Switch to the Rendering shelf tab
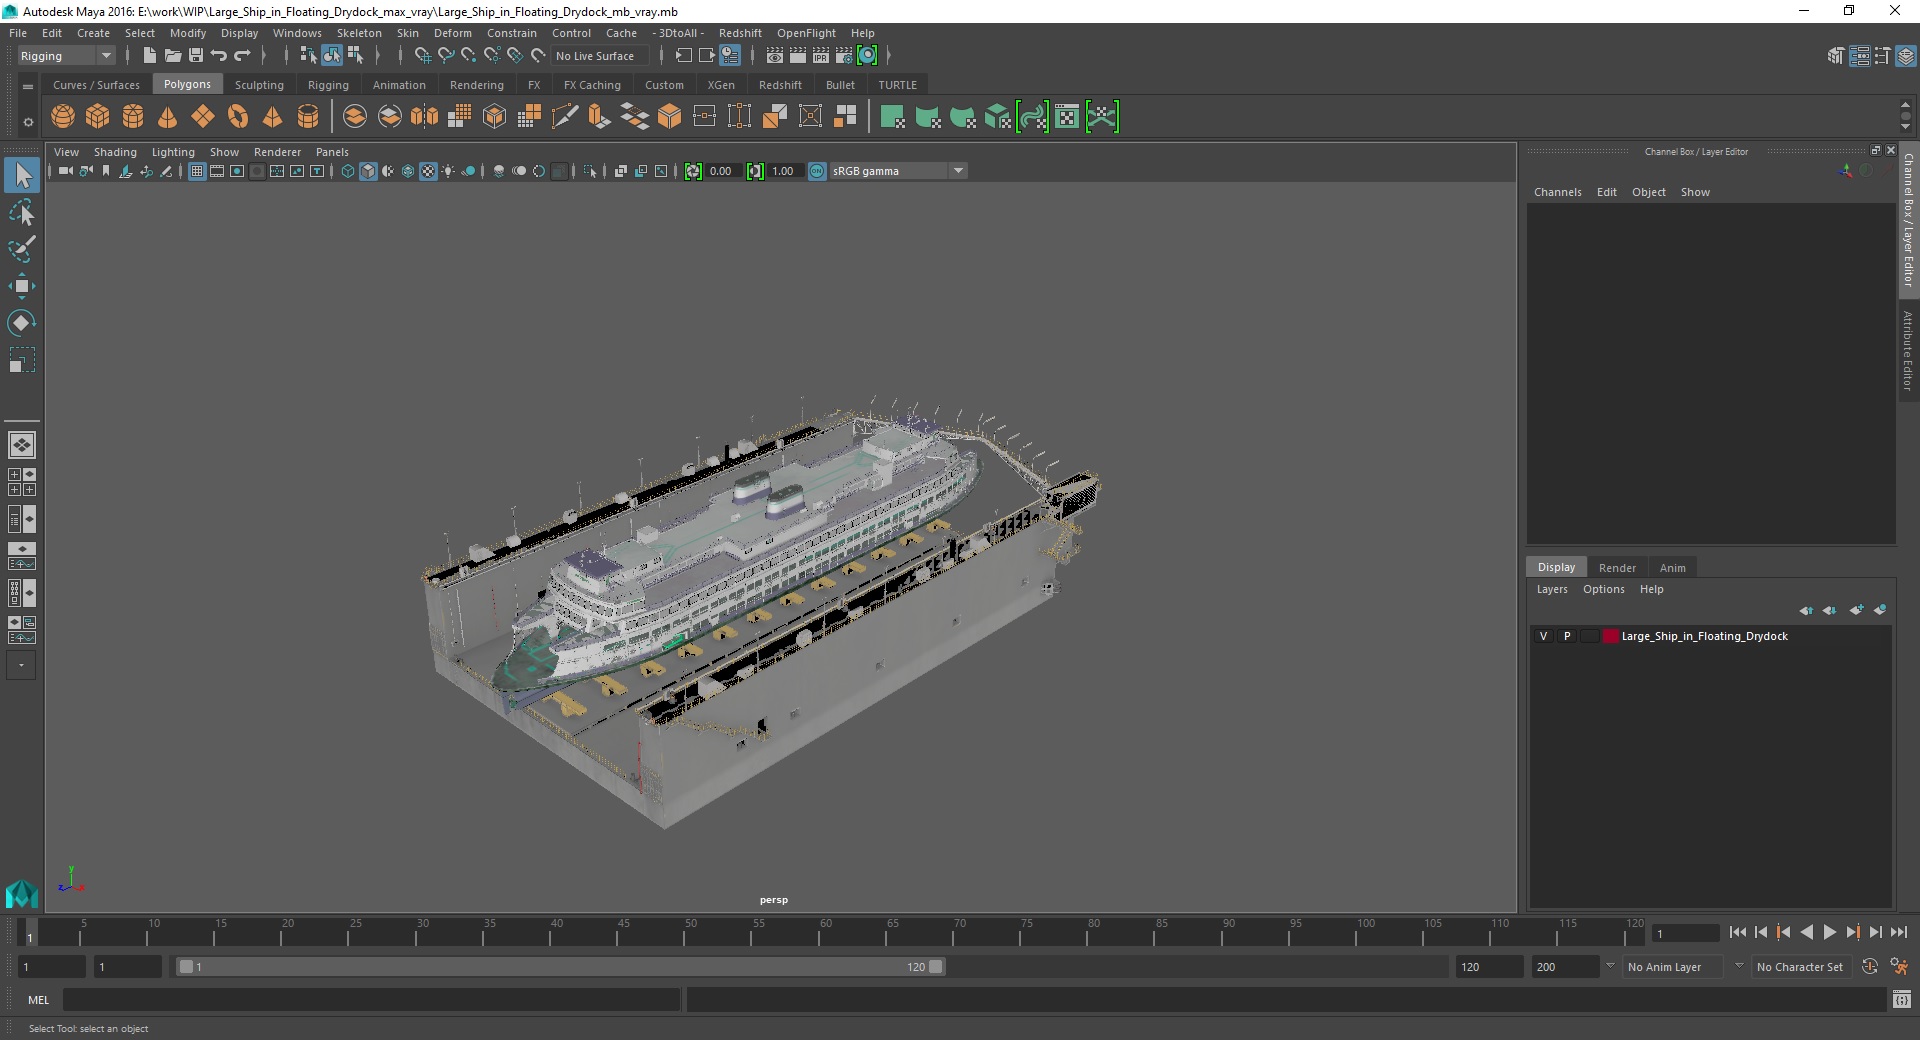The height and width of the screenshot is (1040, 1920). [477, 85]
